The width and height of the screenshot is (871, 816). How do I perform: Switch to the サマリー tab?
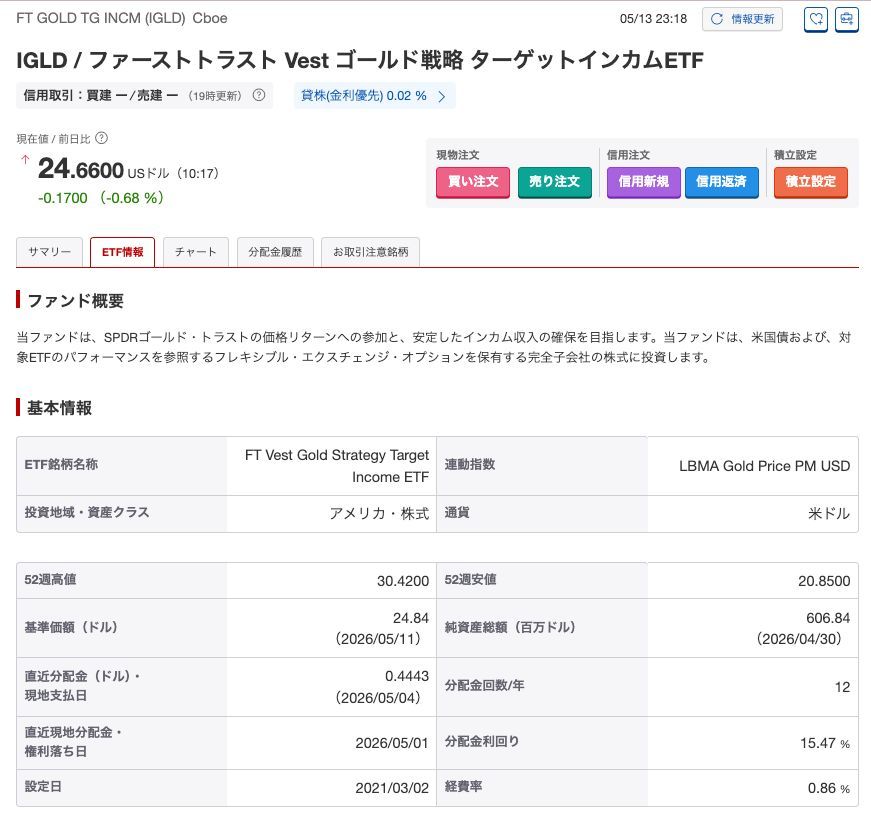[x=49, y=252]
